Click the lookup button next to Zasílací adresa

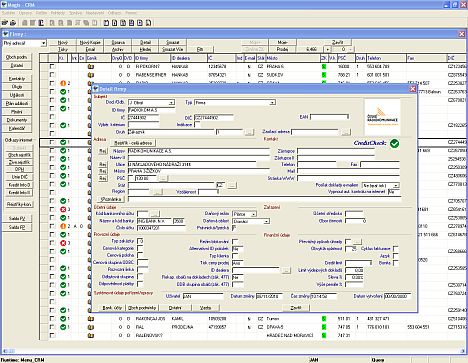point(346,132)
